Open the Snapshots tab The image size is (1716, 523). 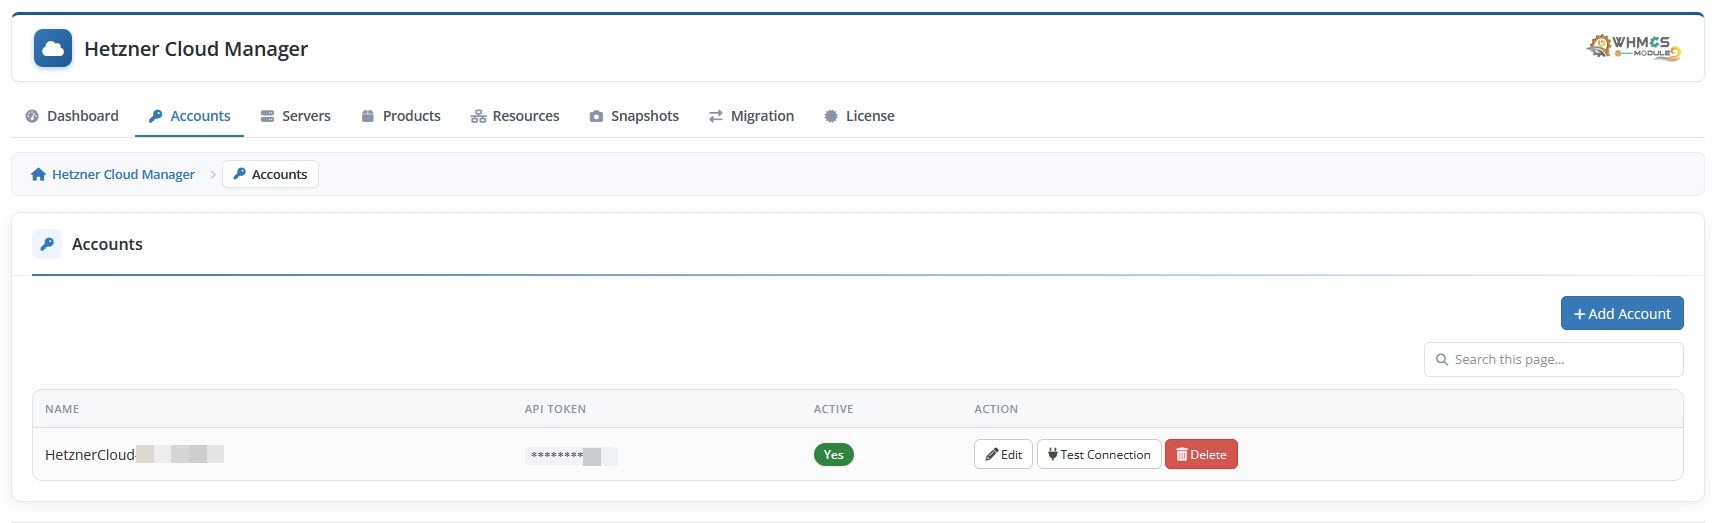(x=634, y=116)
